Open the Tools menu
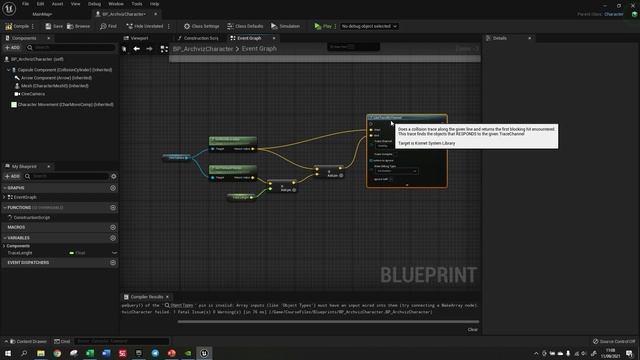The height and width of the screenshot is (360, 640). tap(137, 4)
